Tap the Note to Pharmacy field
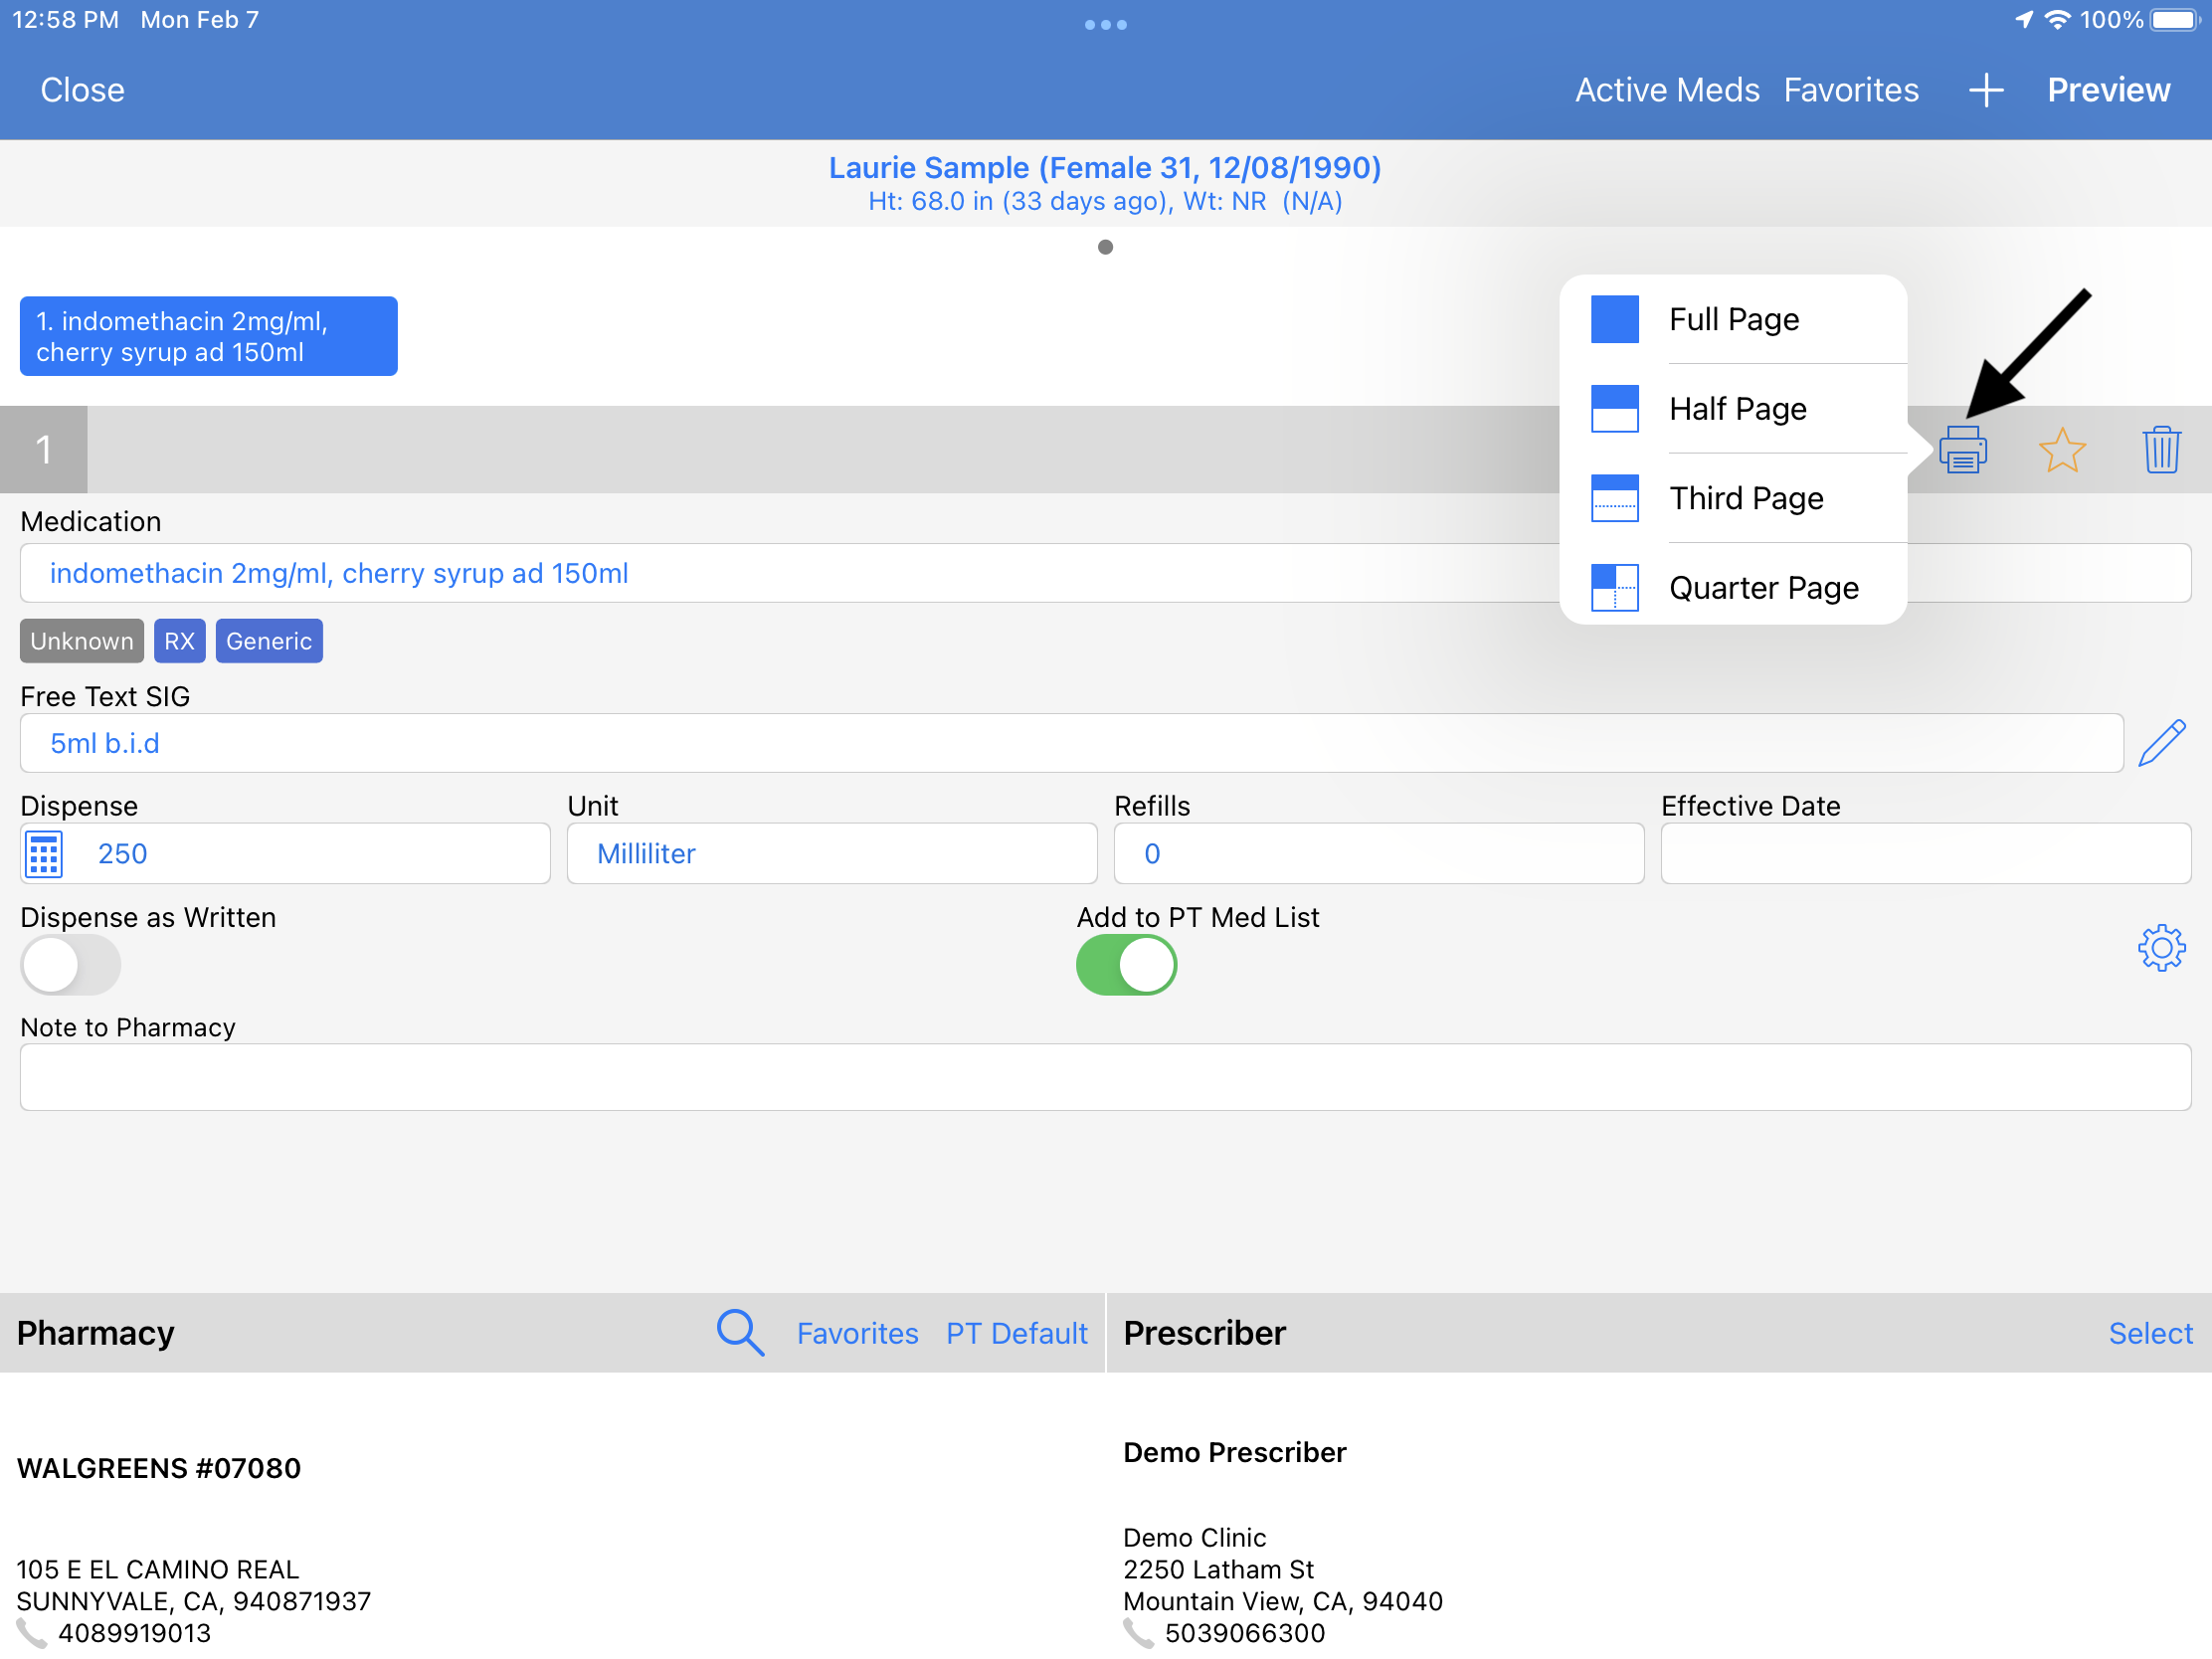2212x1659 pixels. (1105, 1077)
